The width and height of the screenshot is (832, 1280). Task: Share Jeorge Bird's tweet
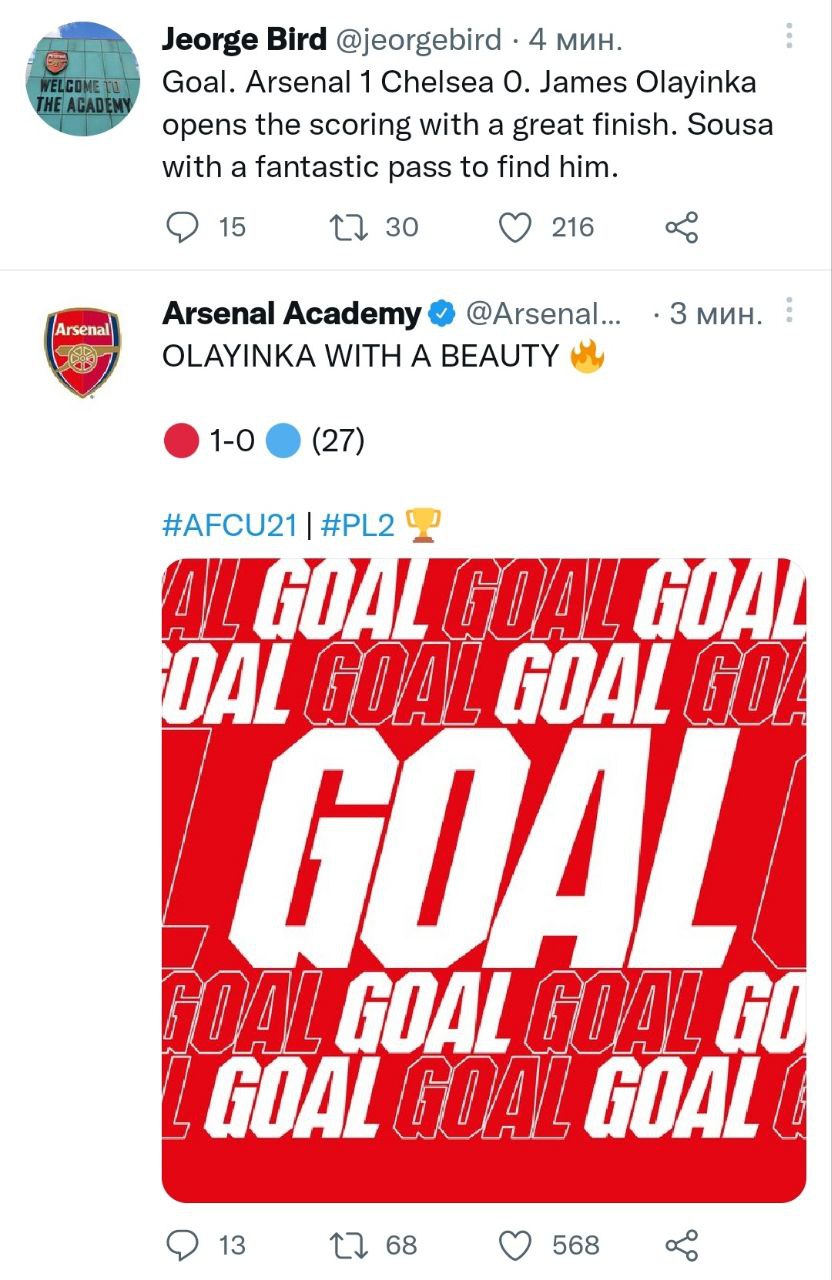681,228
